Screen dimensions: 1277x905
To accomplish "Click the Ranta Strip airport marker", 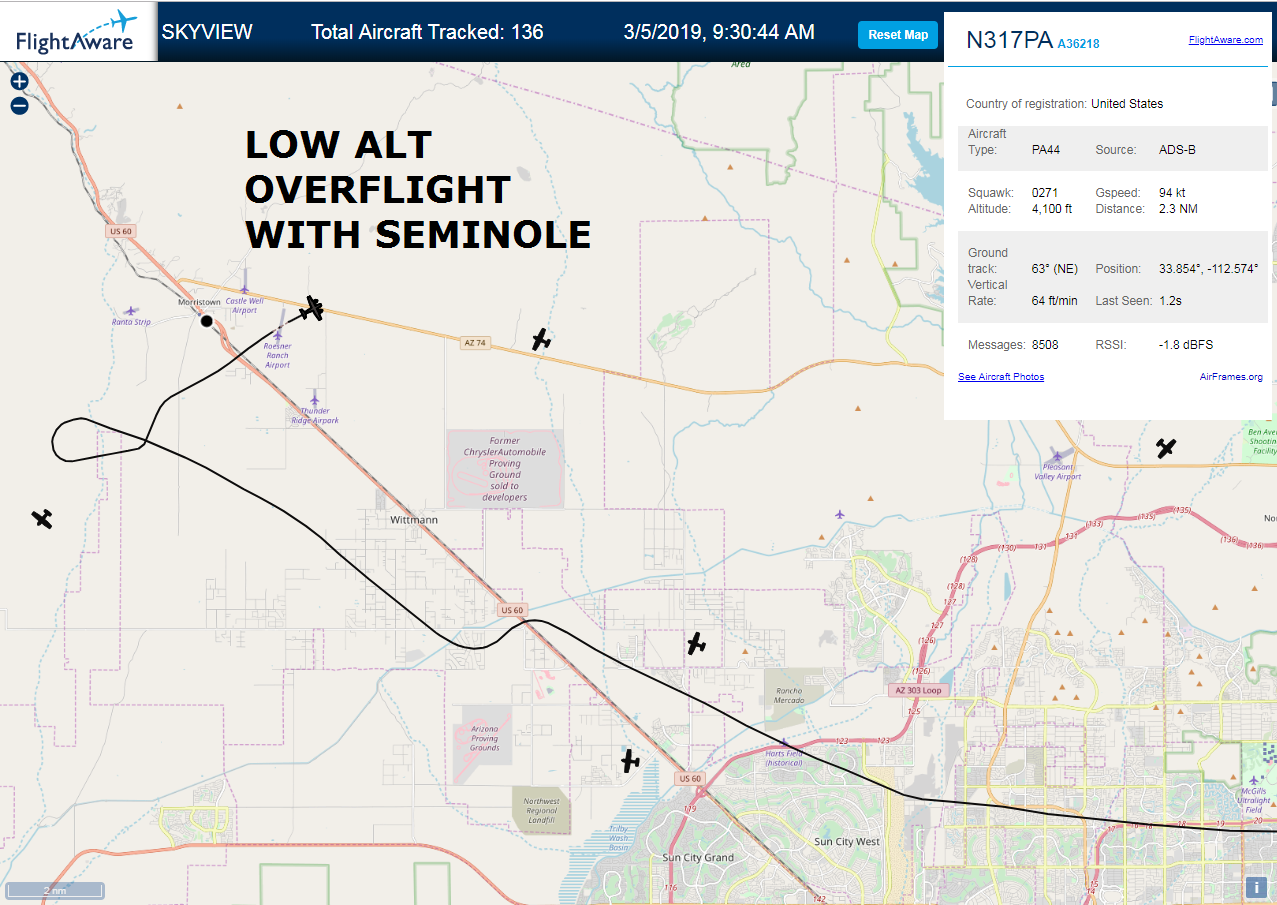I will 131,312.
